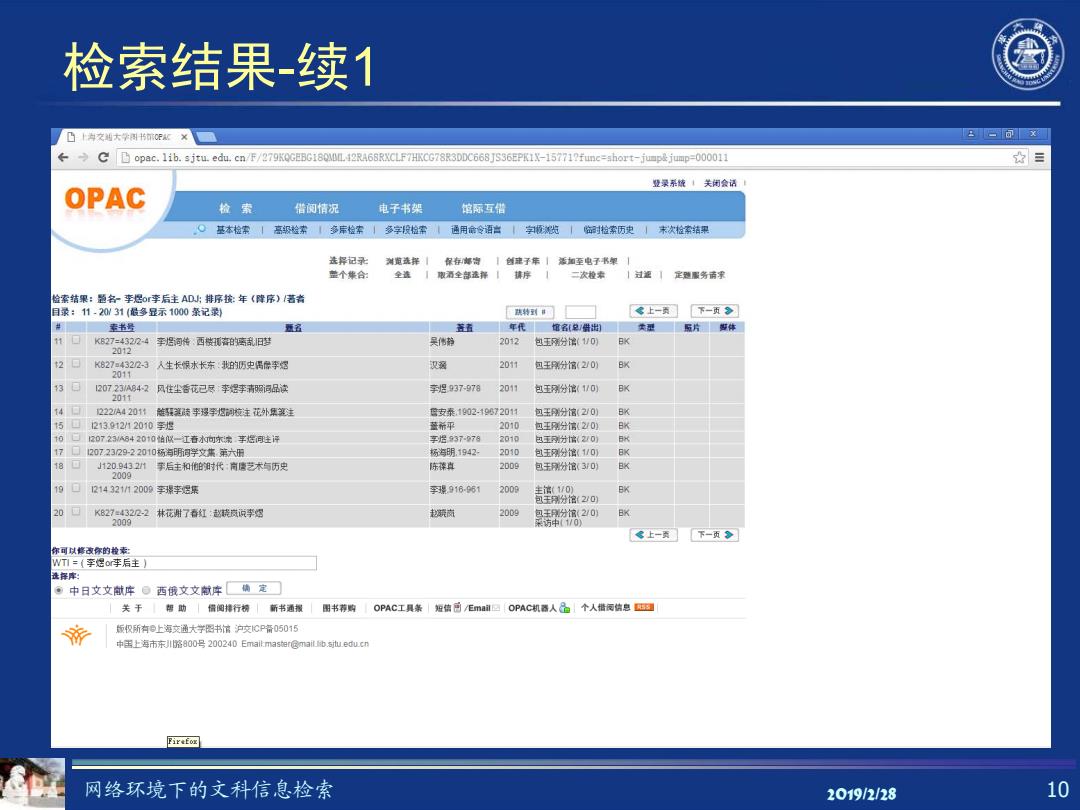Click the orange library logo in footer

76,635
